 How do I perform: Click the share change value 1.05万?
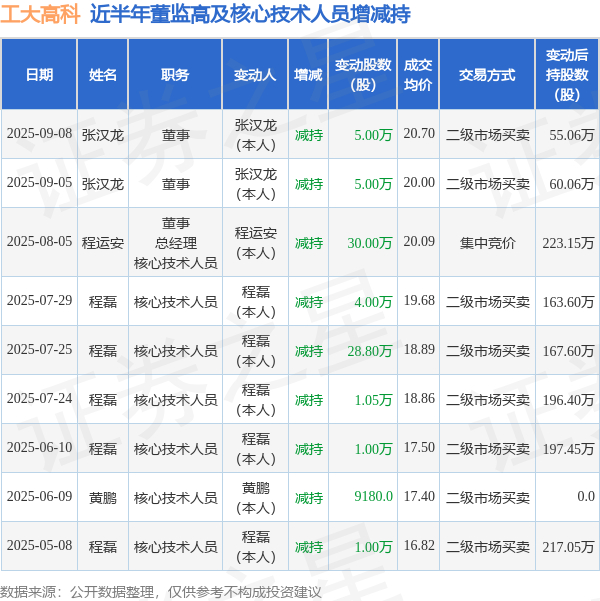(x=373, y=400)
